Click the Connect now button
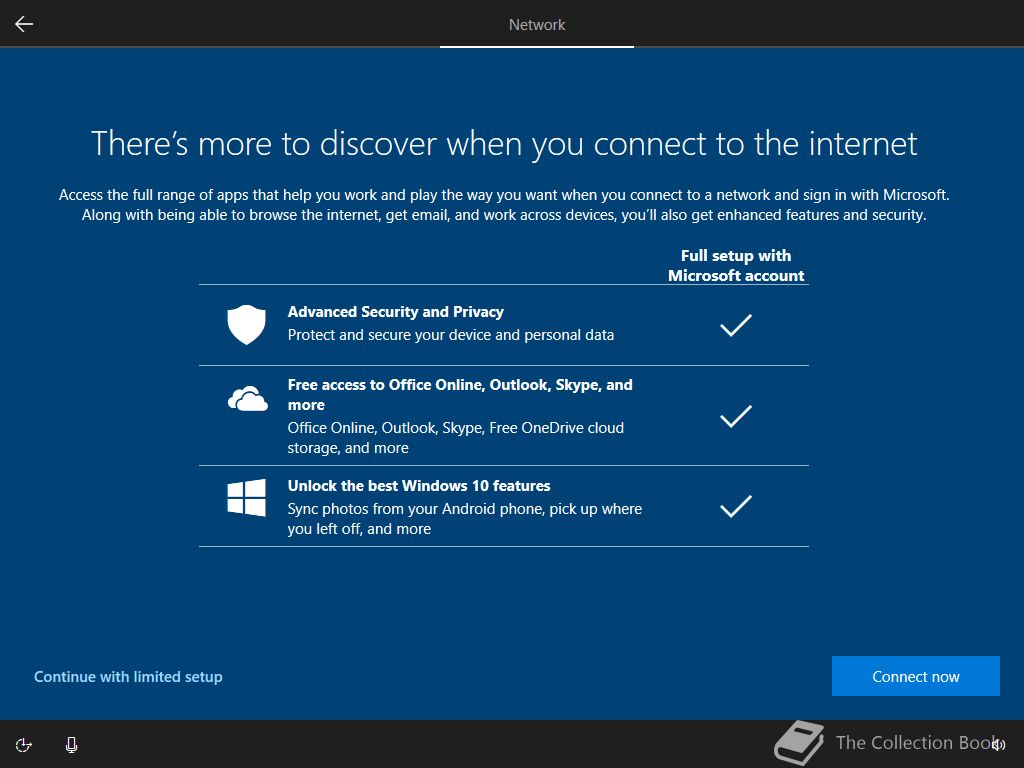The height and width of the screenshot is (768, 1024). [916, 676]
